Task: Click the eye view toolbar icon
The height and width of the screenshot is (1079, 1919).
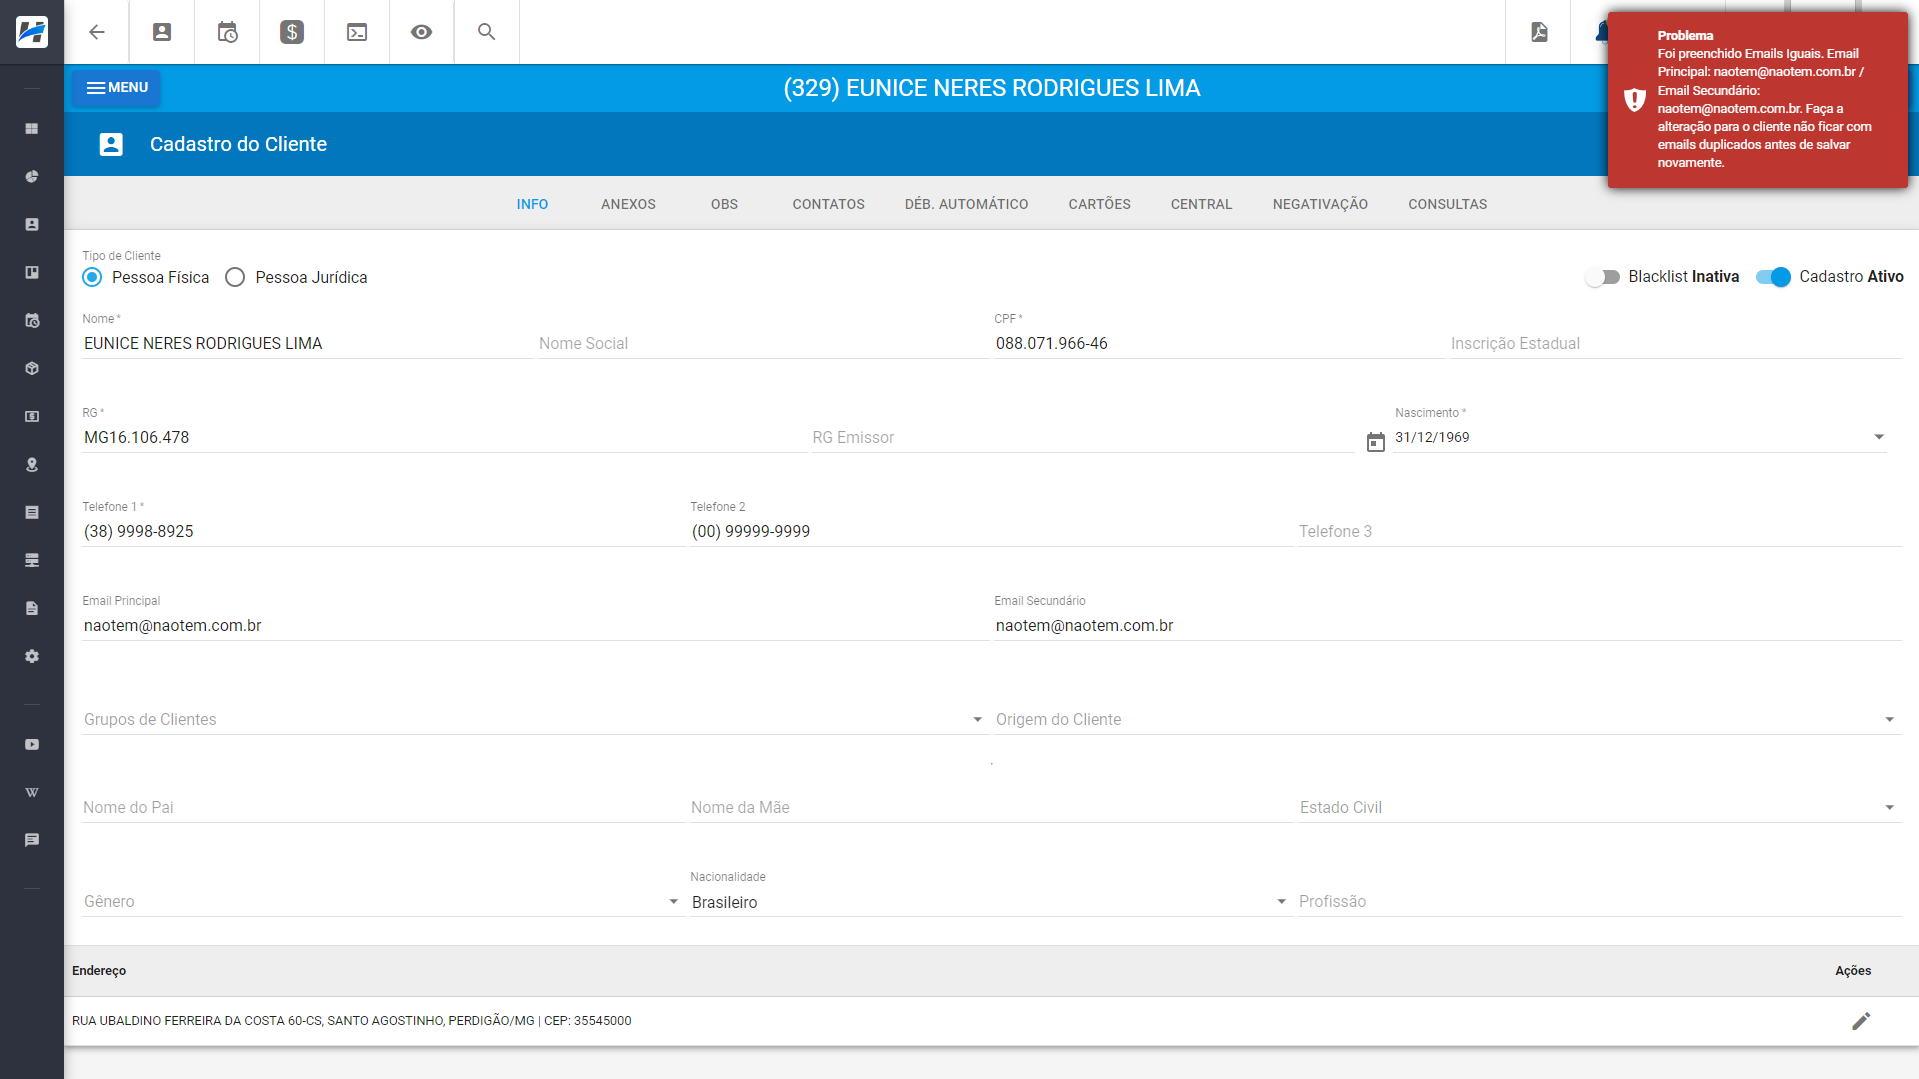Action: pos(422,32)
